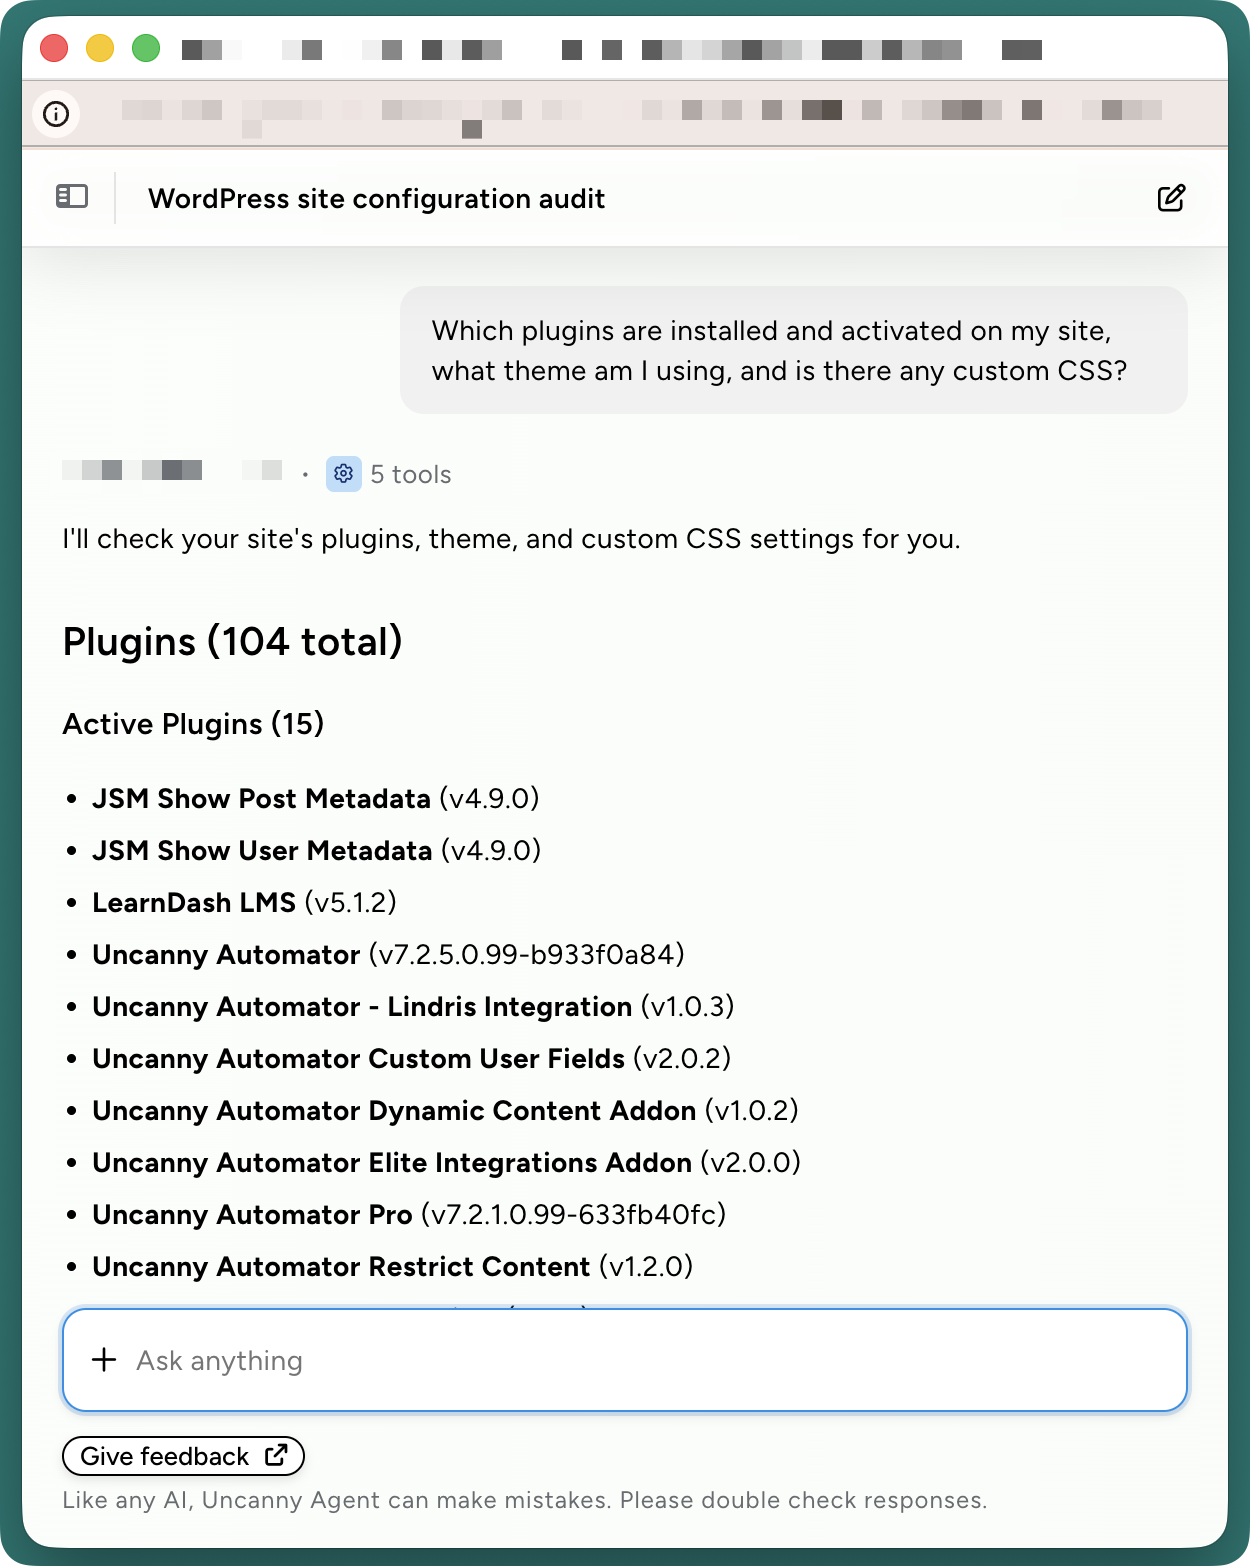This screenshot has width=1250, height=1566.
Task: Select Uncanny Automator Restrict Content item
Action: (x=392, y=1267)
